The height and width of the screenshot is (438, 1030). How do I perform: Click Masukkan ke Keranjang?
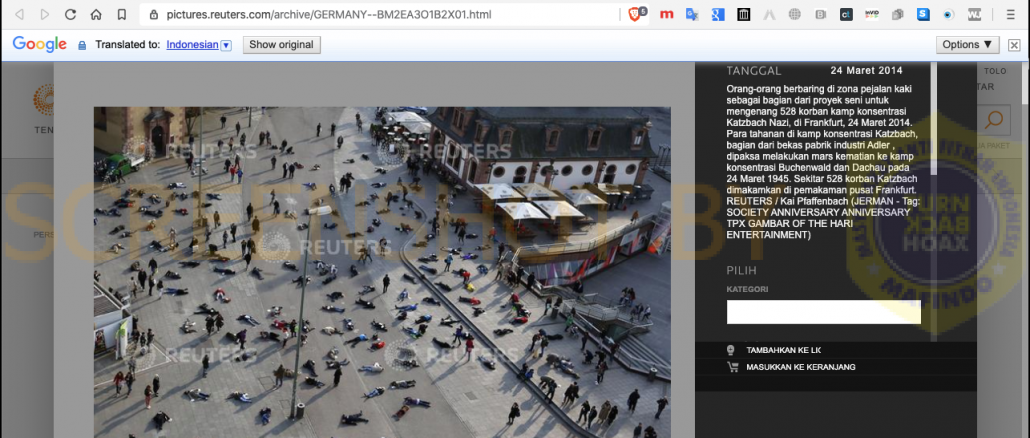[x=801, y=367]
